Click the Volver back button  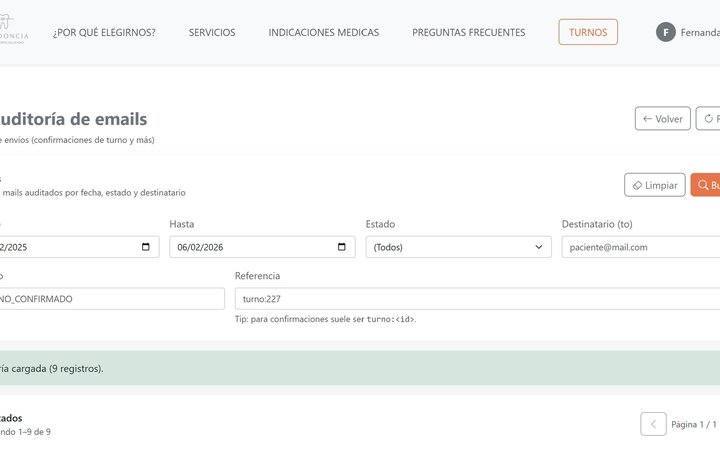[663, 118]
